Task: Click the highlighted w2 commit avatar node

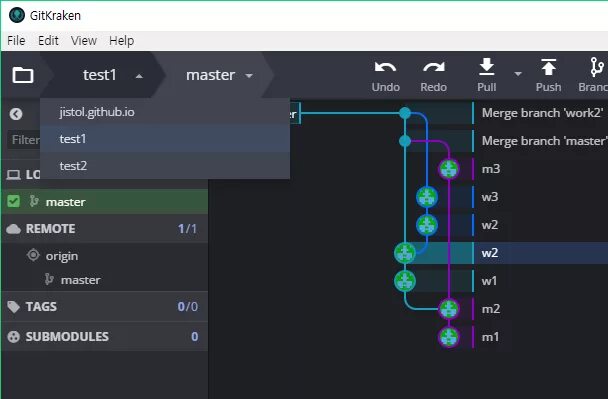Action: click(x=405, y=253)
